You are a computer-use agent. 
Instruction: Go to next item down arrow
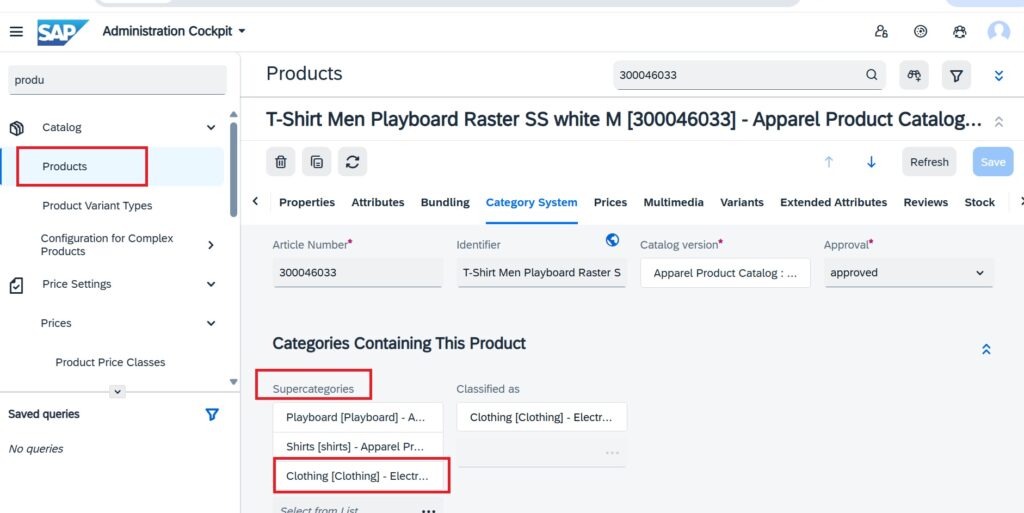pyautogui.click(x=871, y=162)
